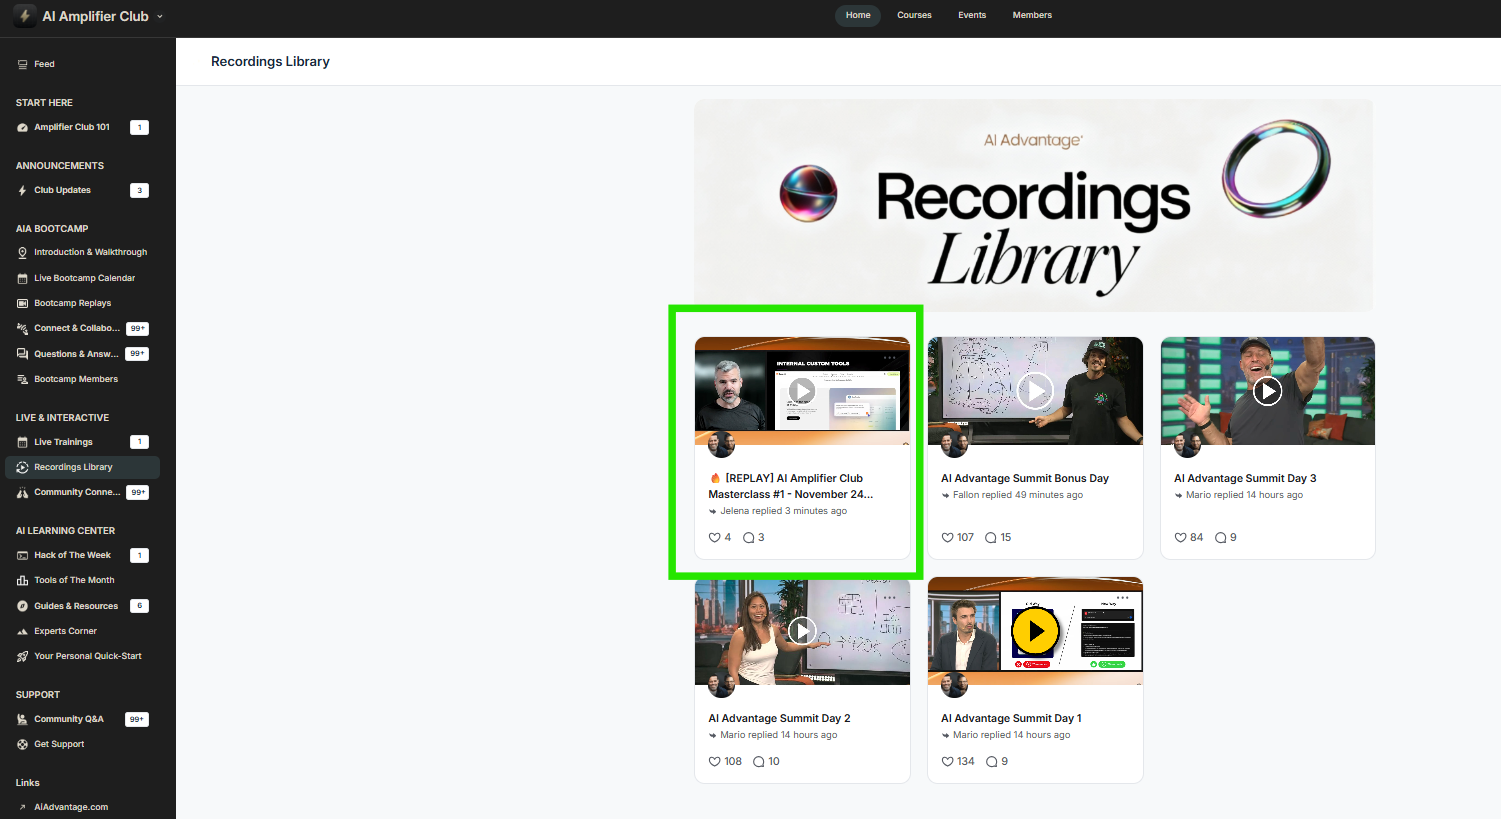The image size is (1501, 819).
Task: Click the Live Bootcamp Calendar icon
Action: point(22,278)
